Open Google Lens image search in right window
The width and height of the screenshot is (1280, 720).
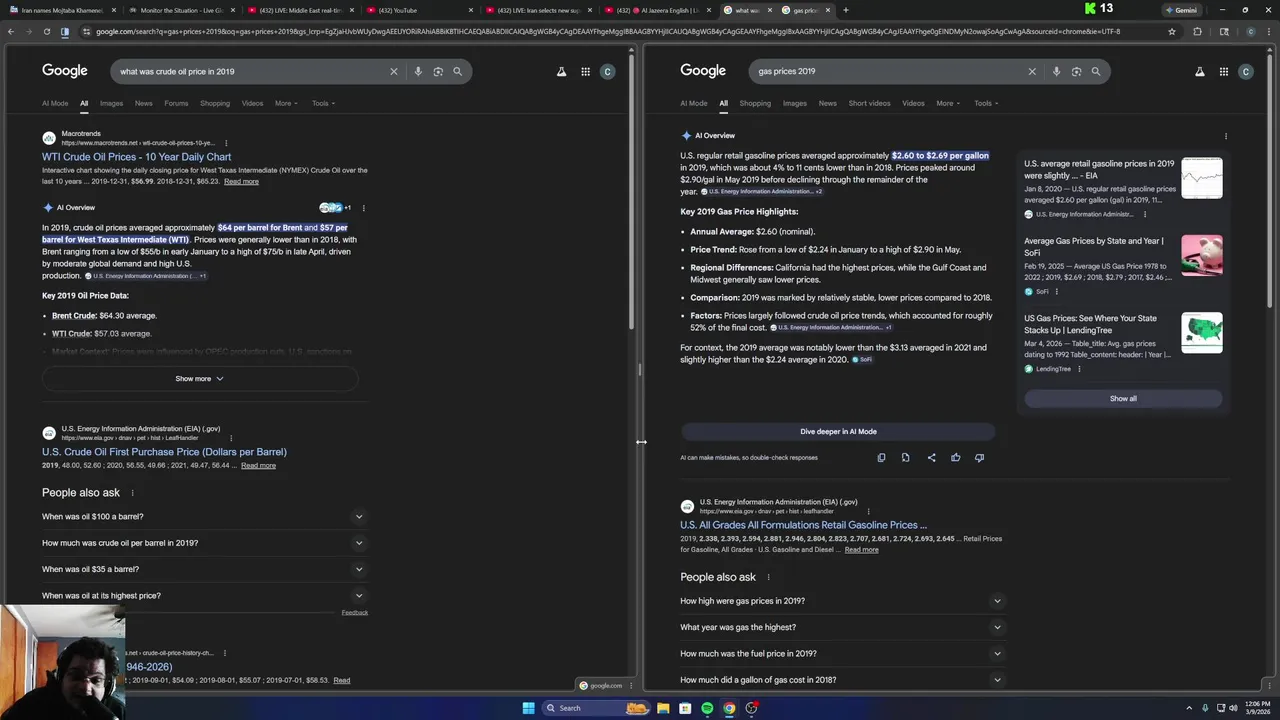[1076, 71]
